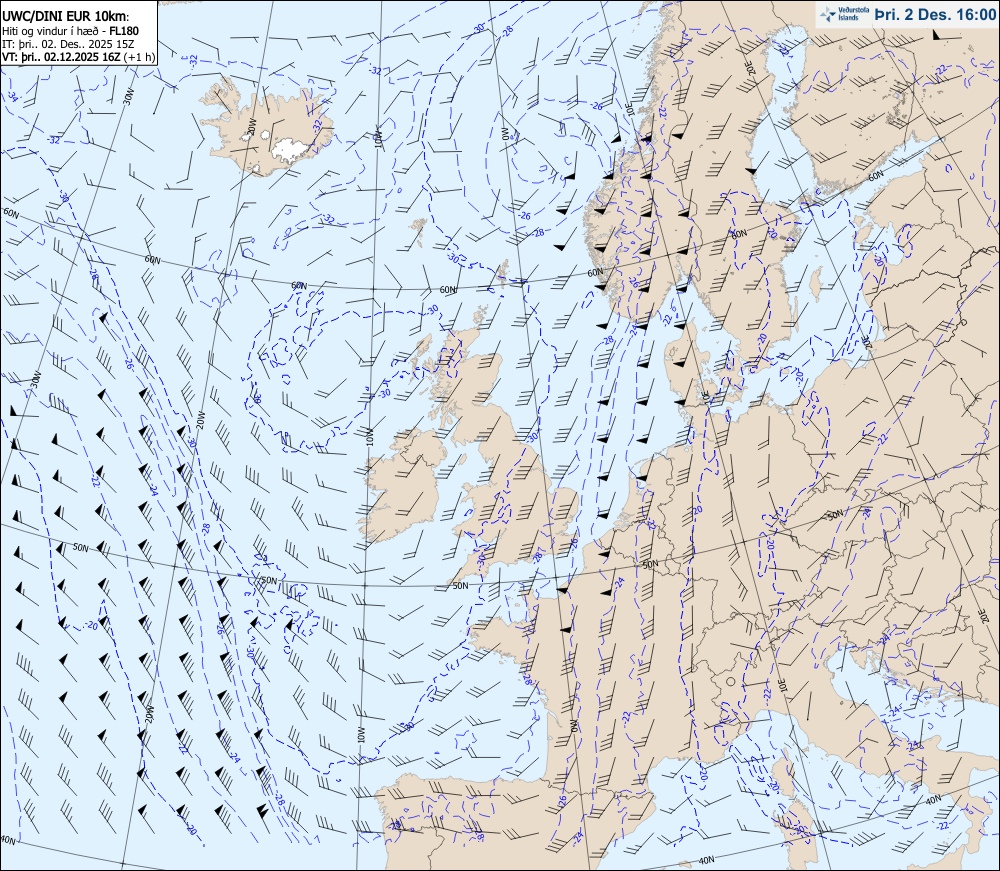
Task: Click the white glacier patch on Iceland
Action: 291,149
